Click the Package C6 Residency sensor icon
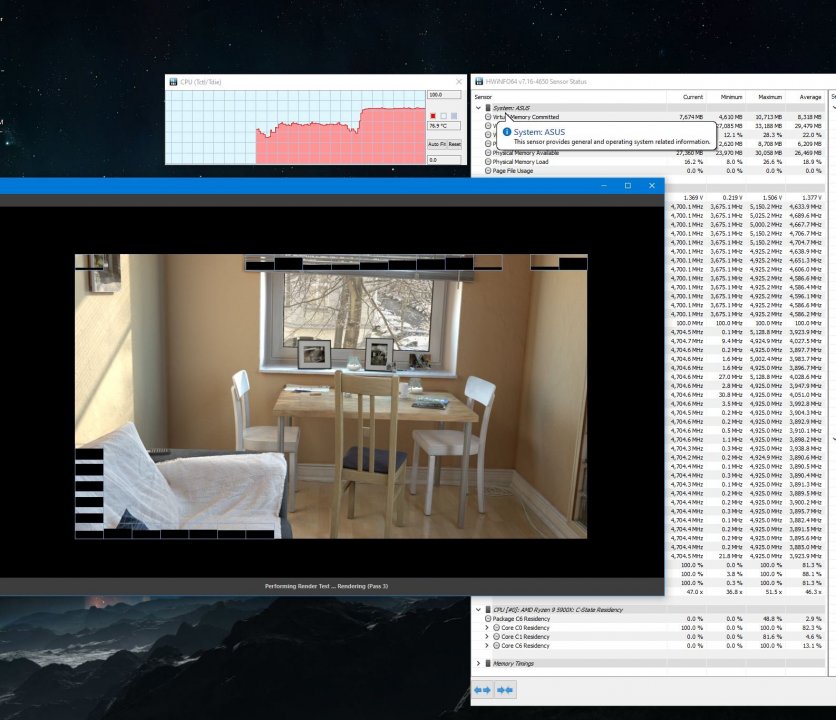836x720 pixels. click(x=488, y=619)
